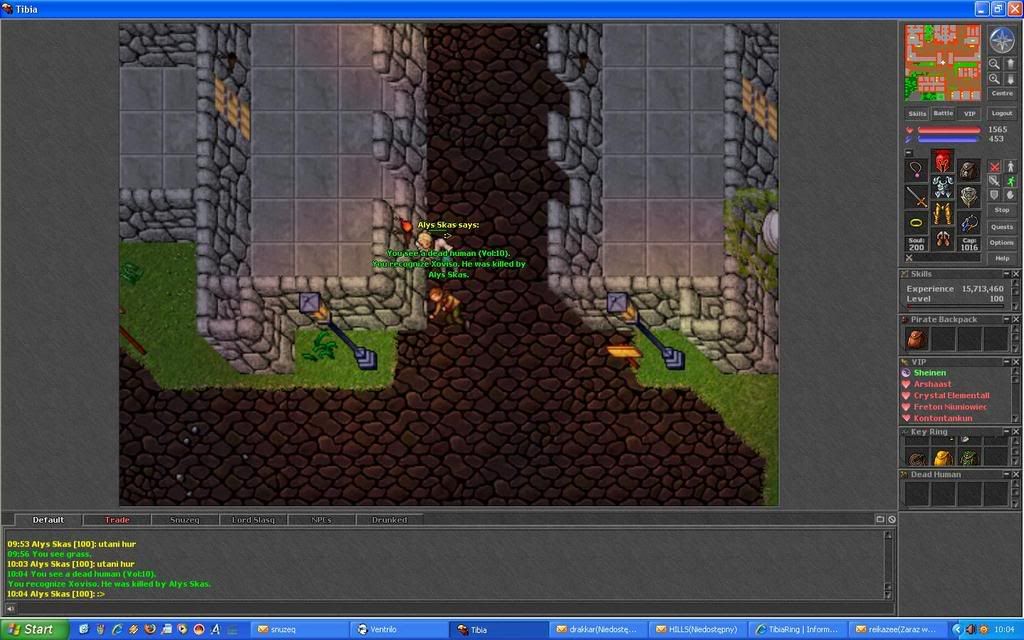Select chase opponent mode

1010,181
